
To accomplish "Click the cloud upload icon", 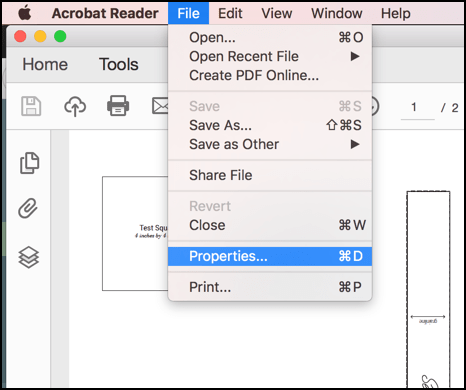I will click(75, 106).
